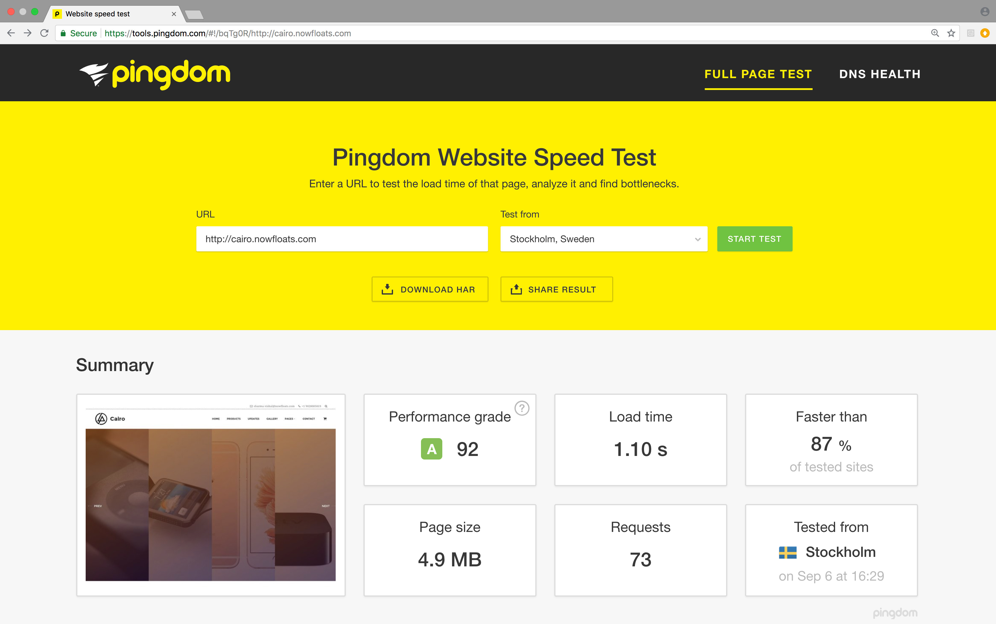Click the browser back arrow
The width and height of the screenshot is (996, 624).
pos(11,33)
